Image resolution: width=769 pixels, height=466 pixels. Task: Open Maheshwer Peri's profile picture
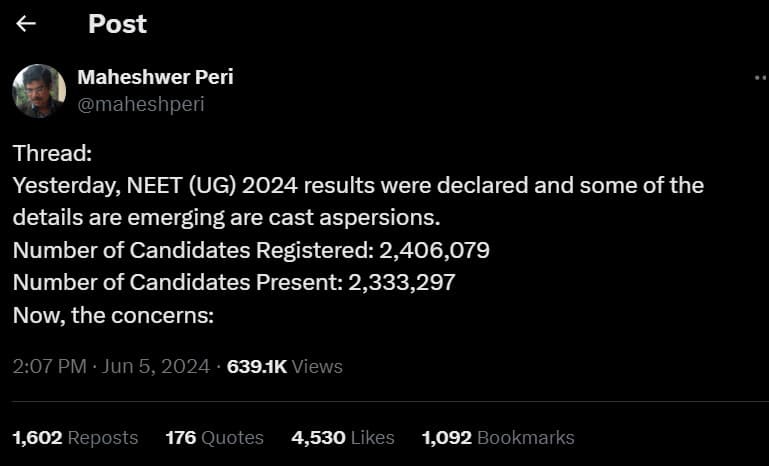(39, 91)
